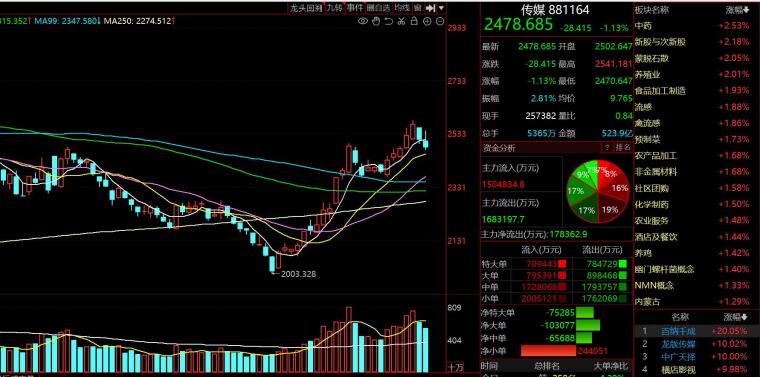Select the 九转 indicator tab
This screenshot has height=377, width=760.
tap(334, 8)
